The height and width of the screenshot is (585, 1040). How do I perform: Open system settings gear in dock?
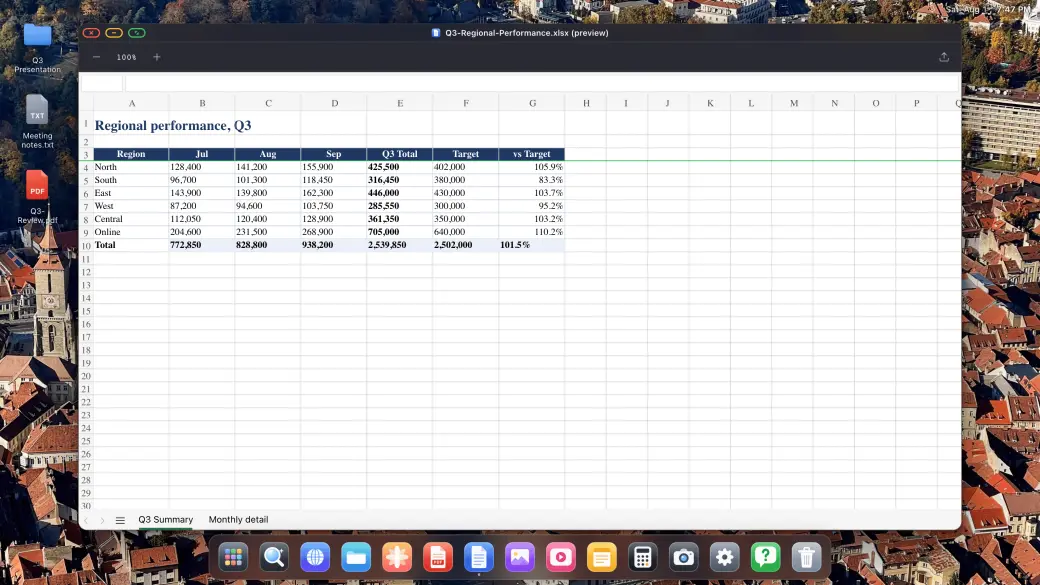724,557
